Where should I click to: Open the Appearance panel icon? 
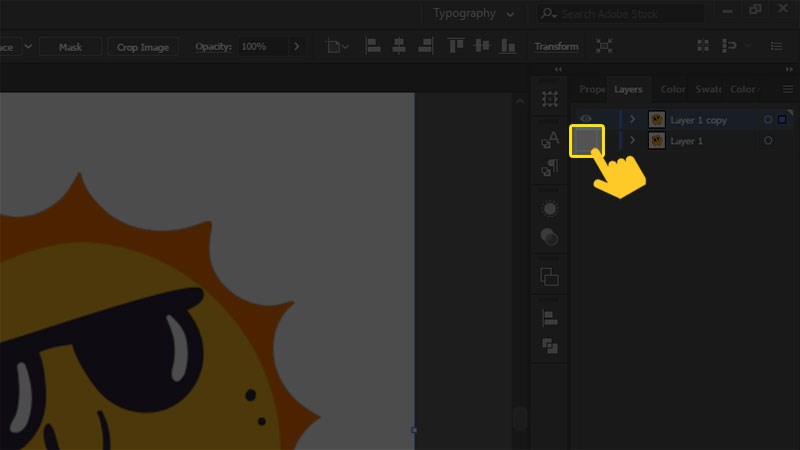tap(550, 209)
